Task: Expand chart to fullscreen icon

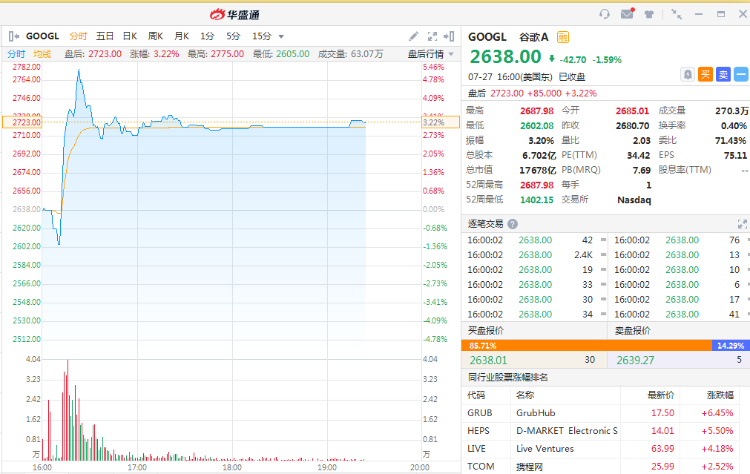Action: point(432,36)
